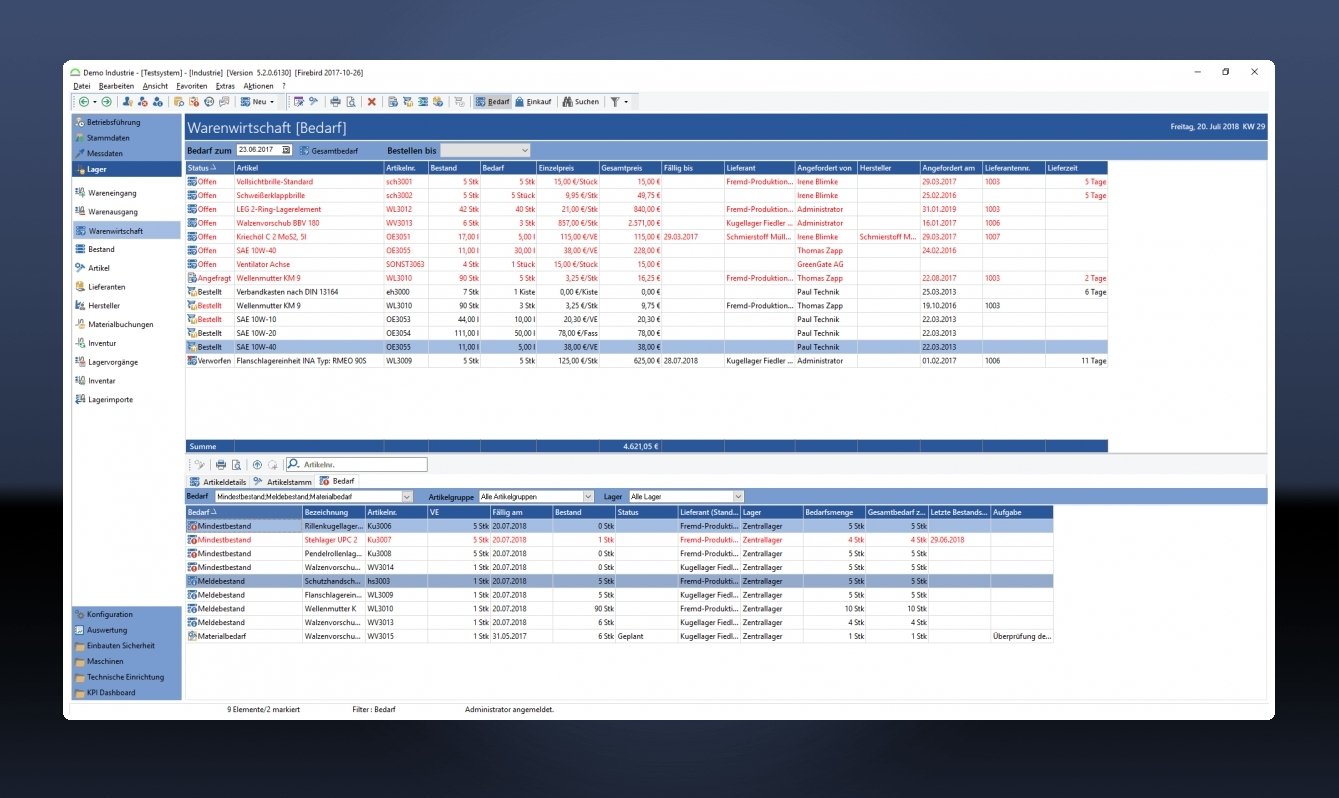Viewport: 1339px width, 798px height.
Task: Toggle the Bedarf view in the toolbar
Action: (493, 102)
